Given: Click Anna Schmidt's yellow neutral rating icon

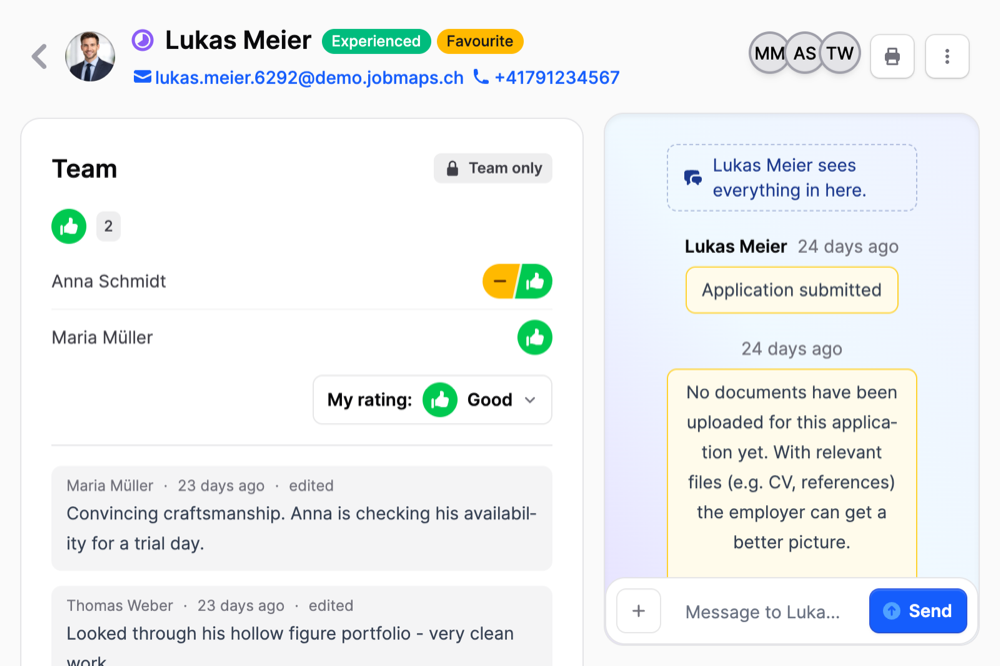Looking at the screenshot, I should [x=499, y=281].
